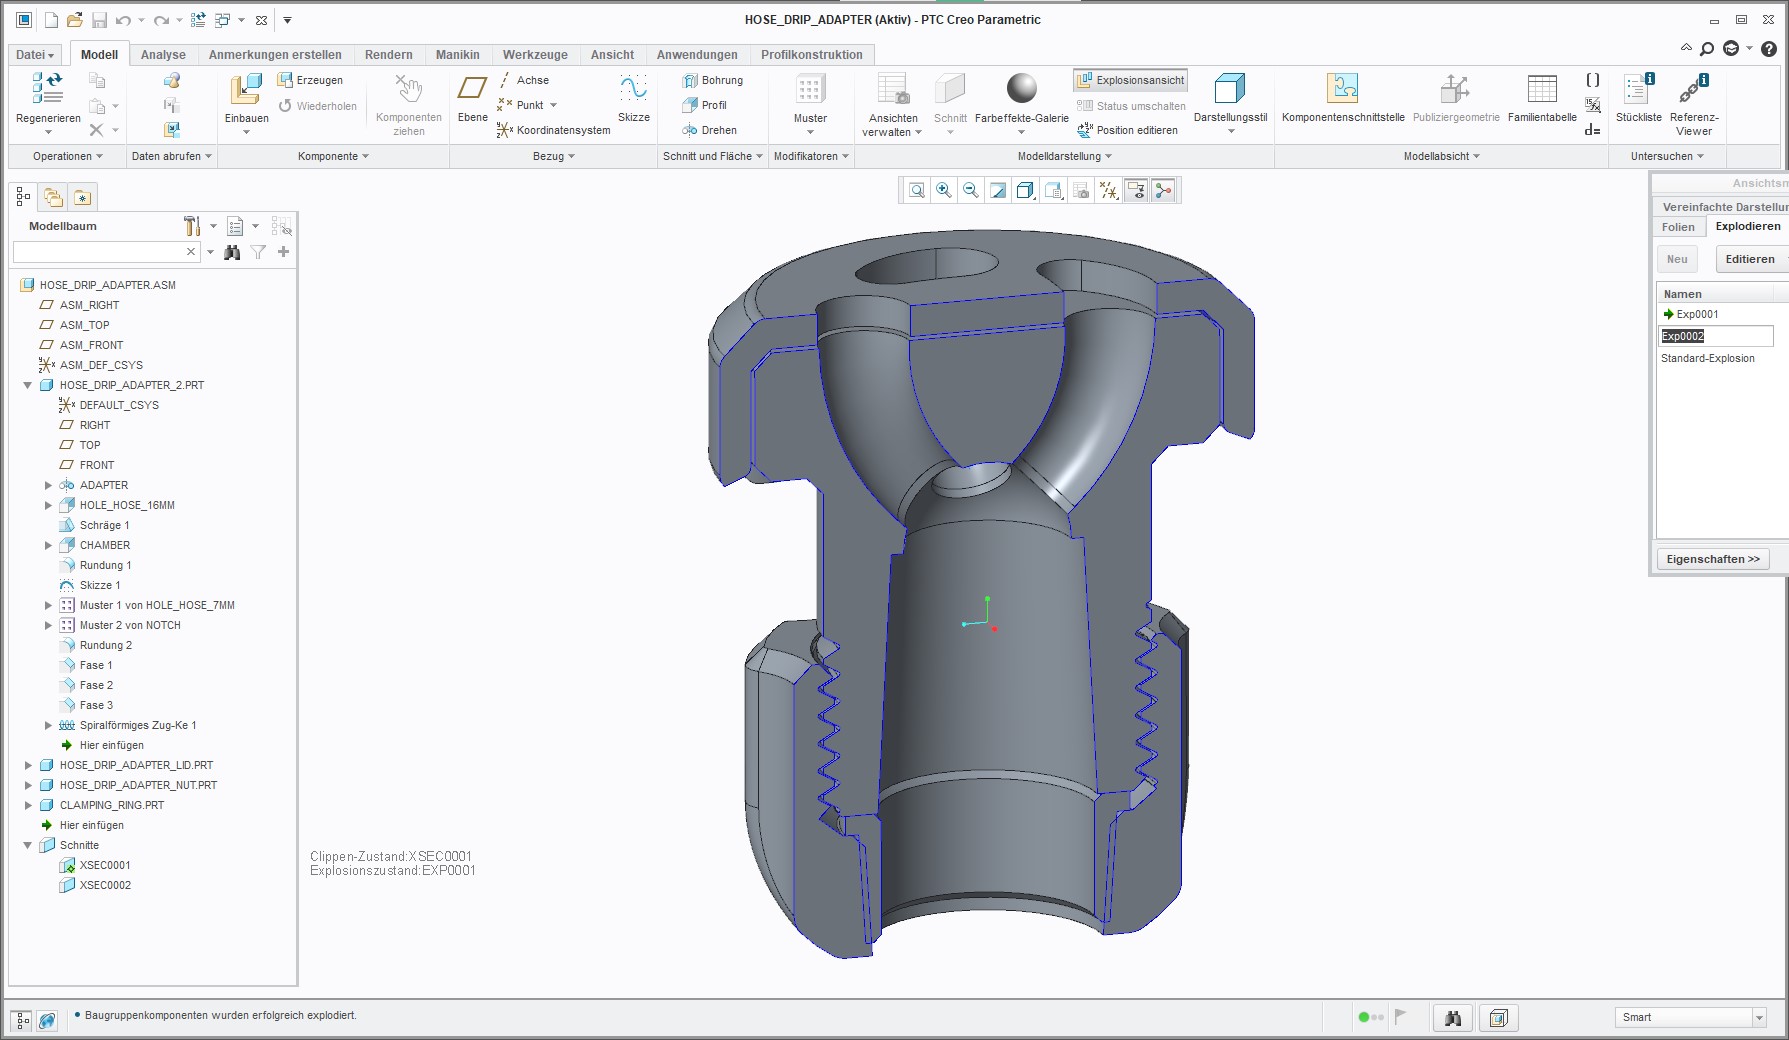Click the Bohrung hole tool
The image size is (1789, 1040).
pyautogui.click(x=713, y=80)
